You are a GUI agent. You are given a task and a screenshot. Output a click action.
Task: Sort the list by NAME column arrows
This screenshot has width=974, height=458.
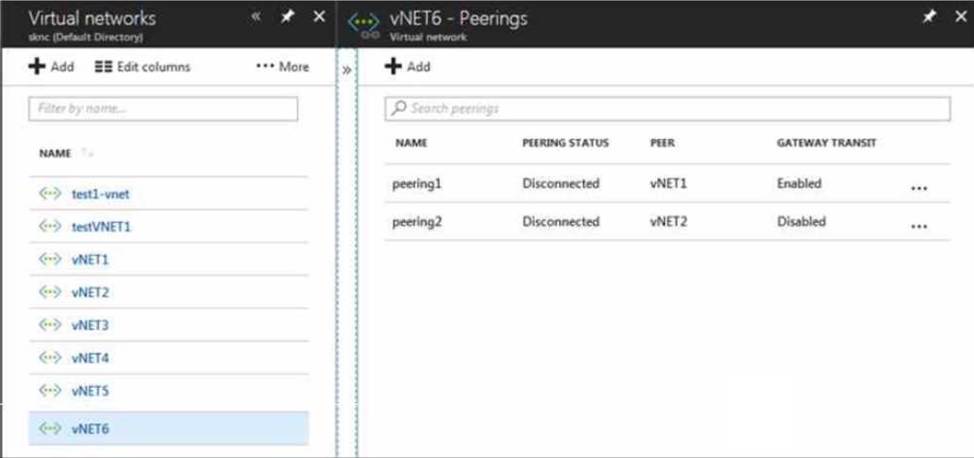[86, 153]
